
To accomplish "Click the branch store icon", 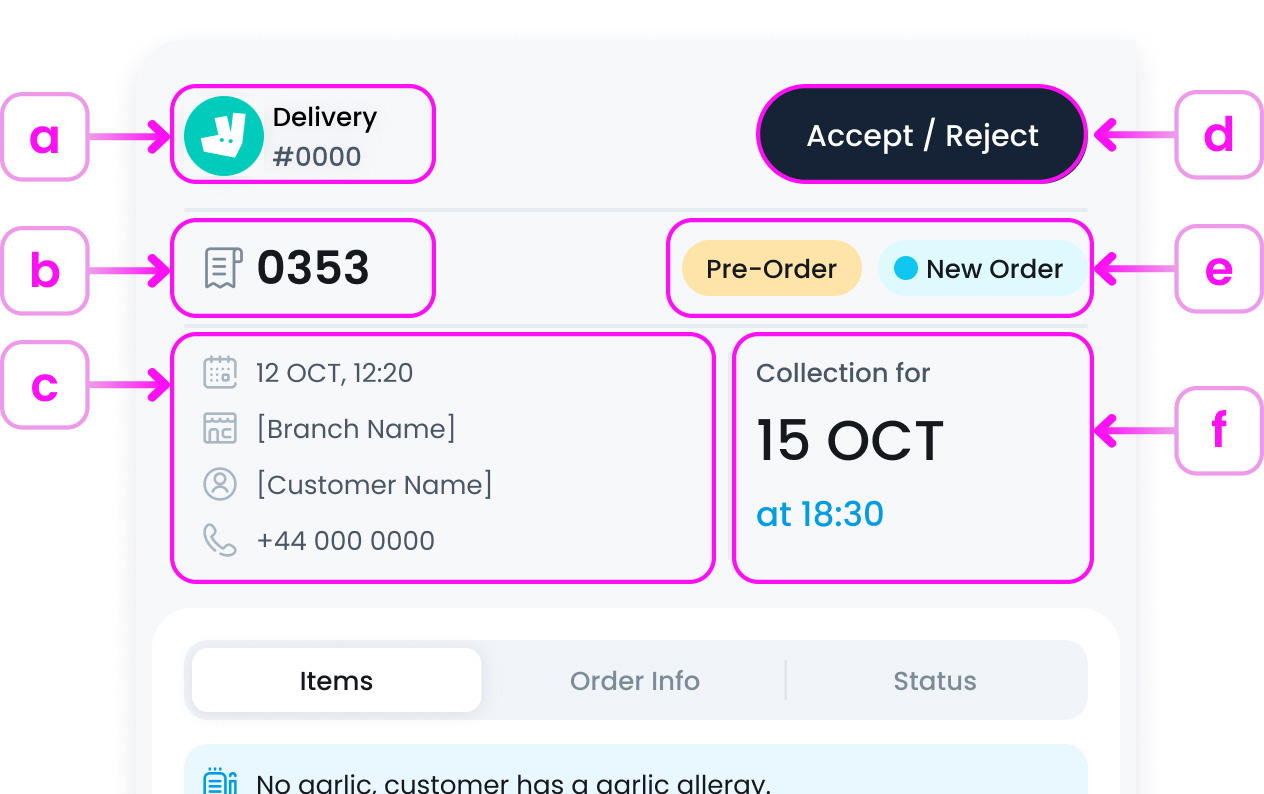I will click(220, 429).
